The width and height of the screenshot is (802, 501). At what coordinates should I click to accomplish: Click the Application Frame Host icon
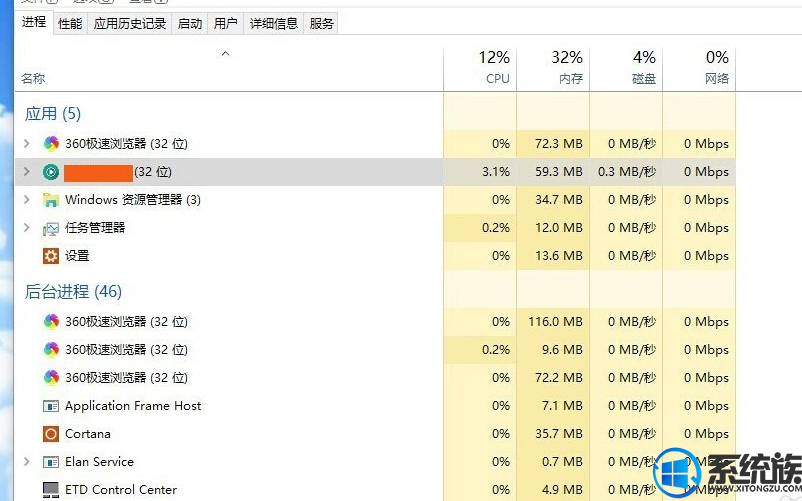pyautogui.click(x=51, y=406)
